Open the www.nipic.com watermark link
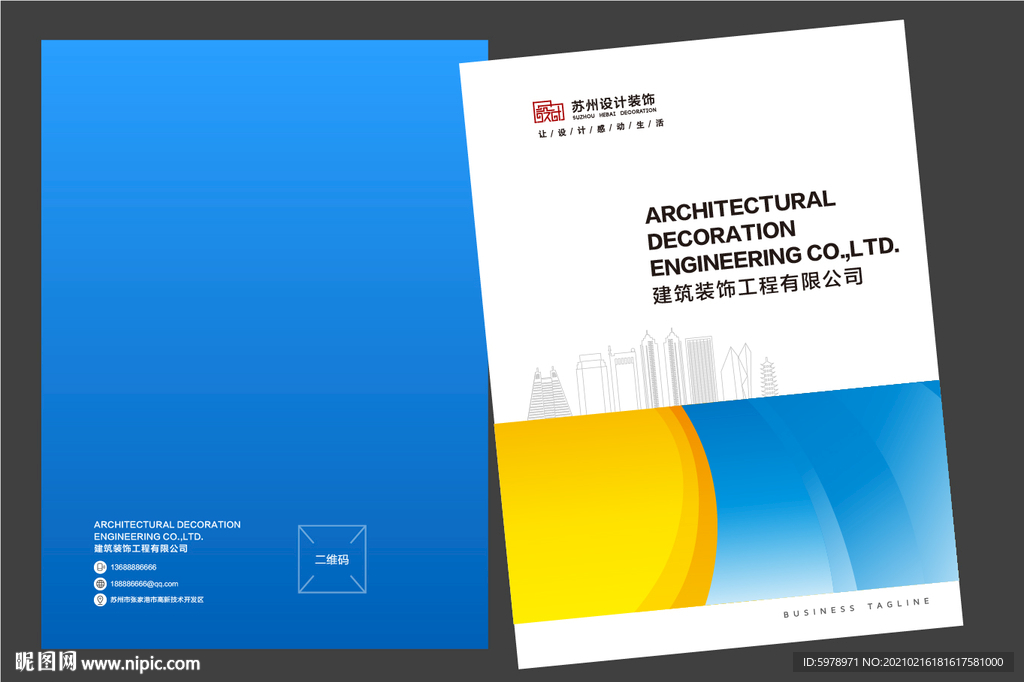The height and width of the screenshot is (682, 1024). pyautogui.click(x=140, y=664)
